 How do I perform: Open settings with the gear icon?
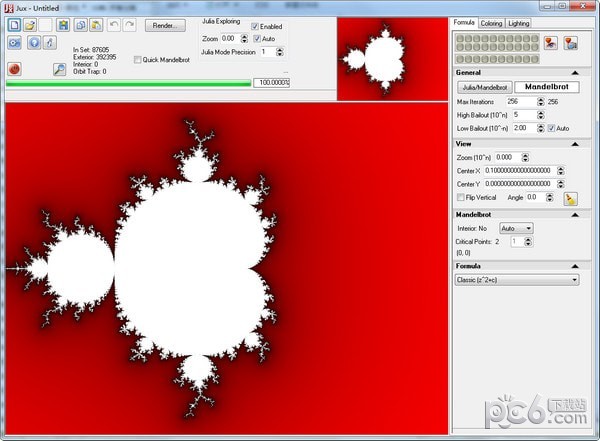click(x=15, y=42)
